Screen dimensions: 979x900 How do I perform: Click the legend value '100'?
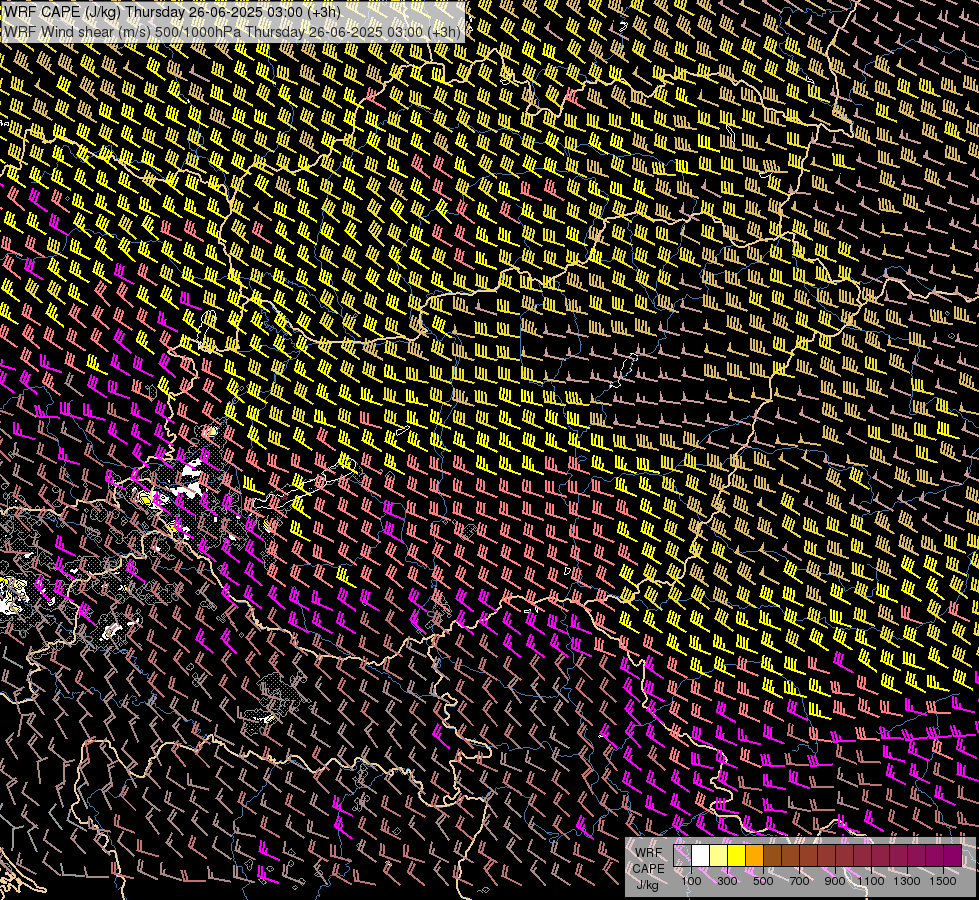(x=691, y=881)
